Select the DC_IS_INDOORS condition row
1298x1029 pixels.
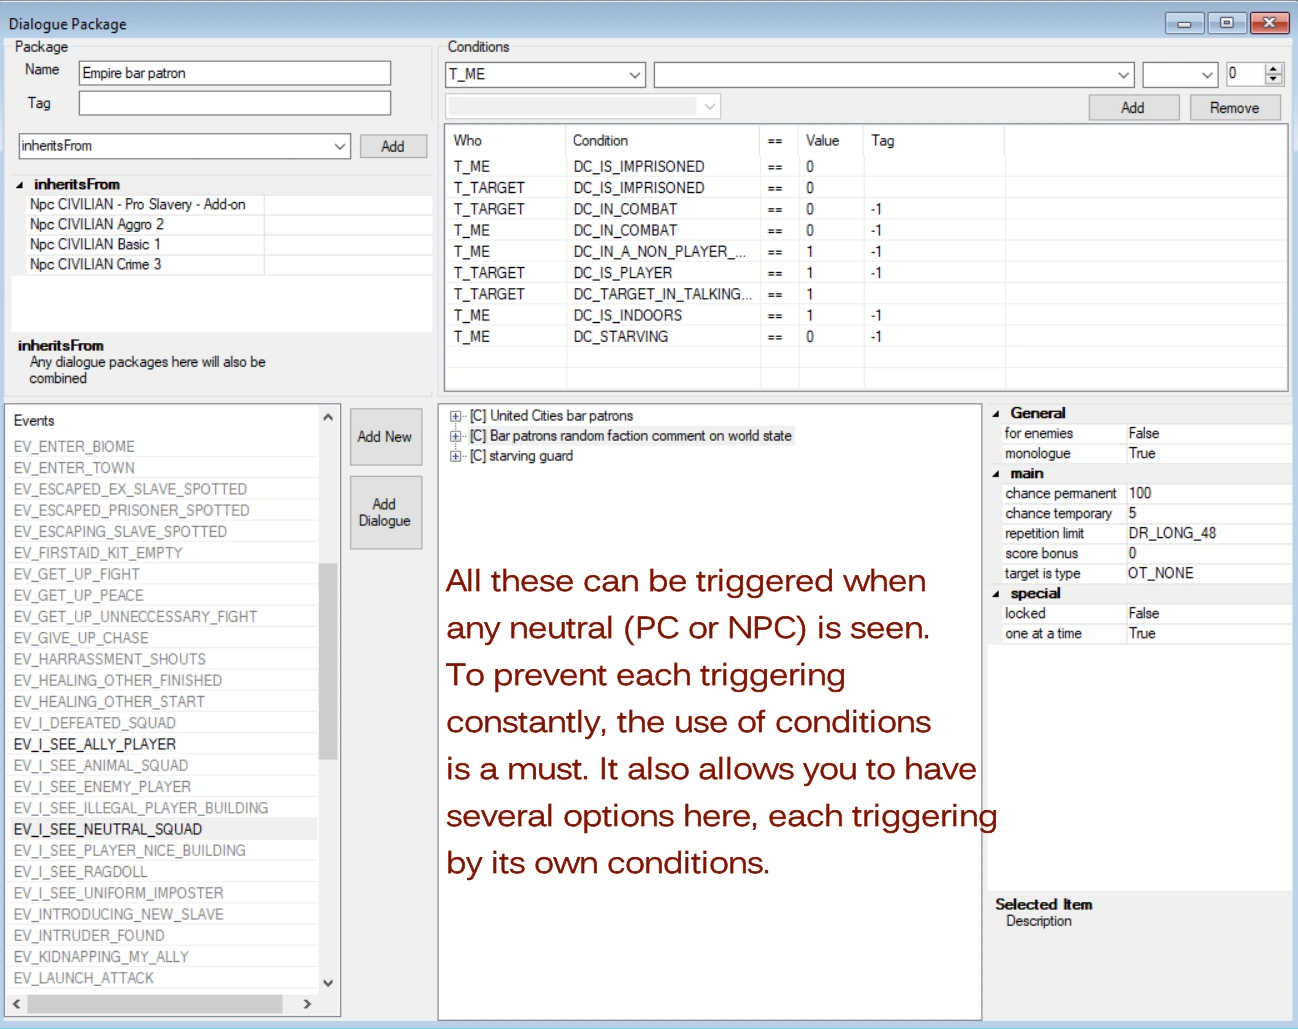pyautogui.click(x=866, y=316)
